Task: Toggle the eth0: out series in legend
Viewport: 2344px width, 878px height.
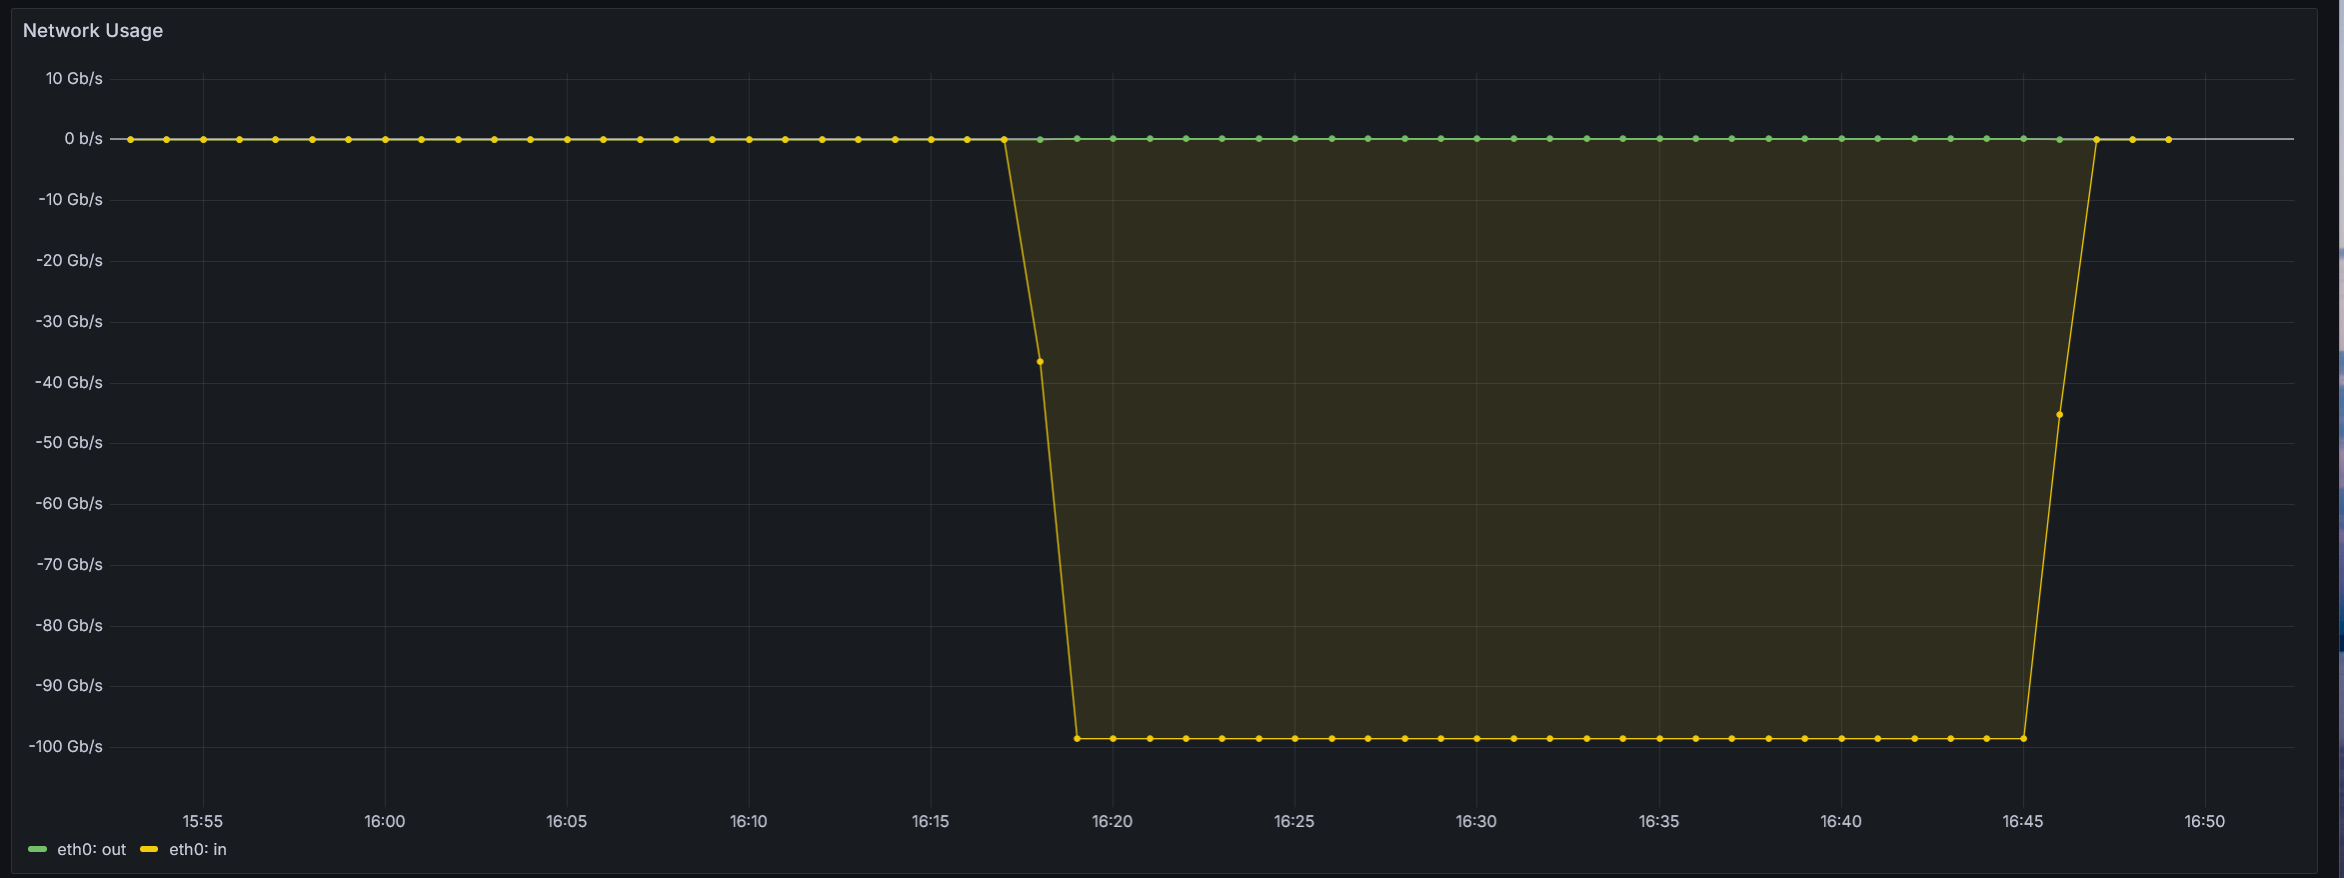Action: pyautogui.click(x=91, y=849)
